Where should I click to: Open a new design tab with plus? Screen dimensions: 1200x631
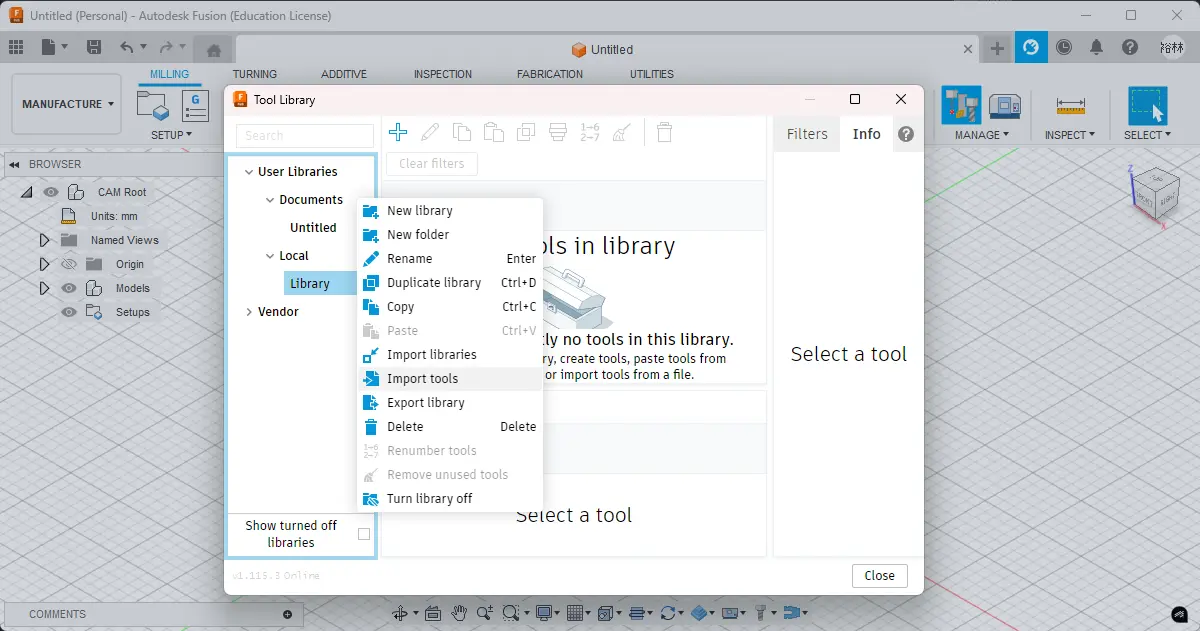pos(997,48)
